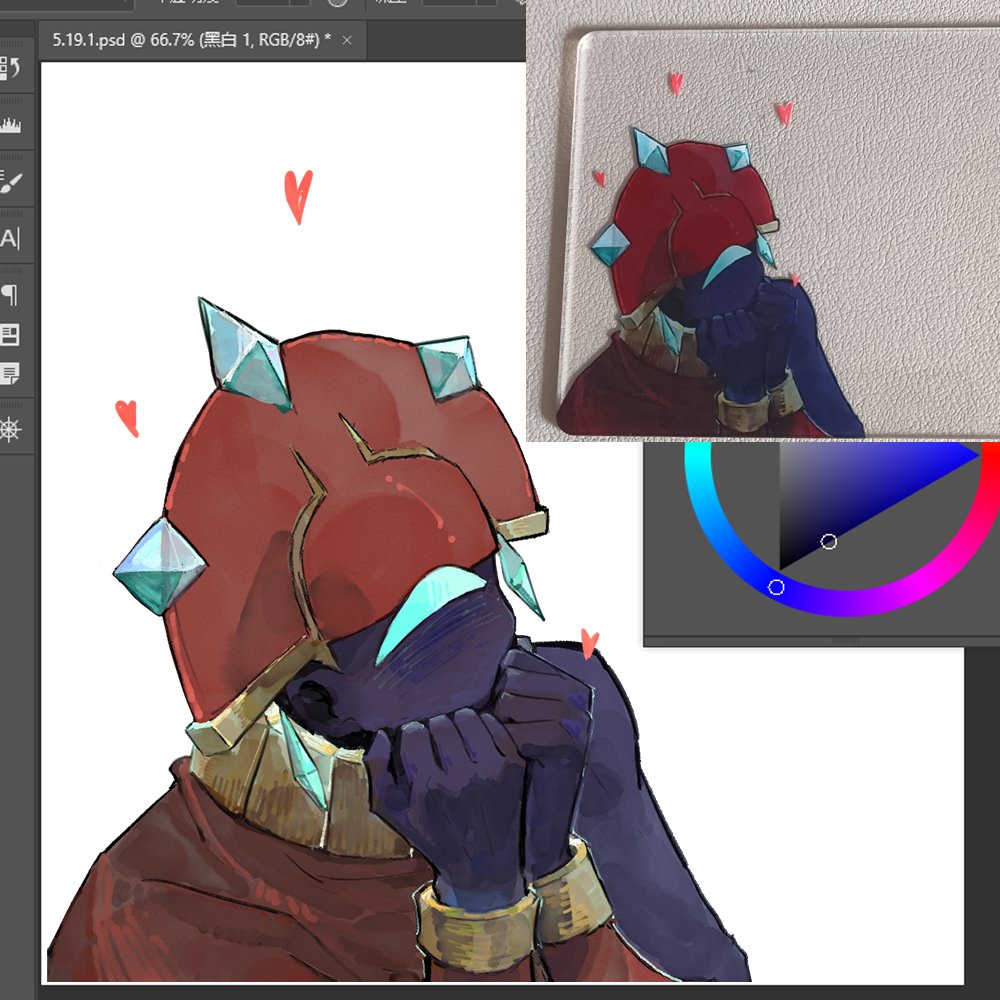1000x1000 pixels.
Task: Open the Brush Settings panel icon
Action: coord(11,182)
